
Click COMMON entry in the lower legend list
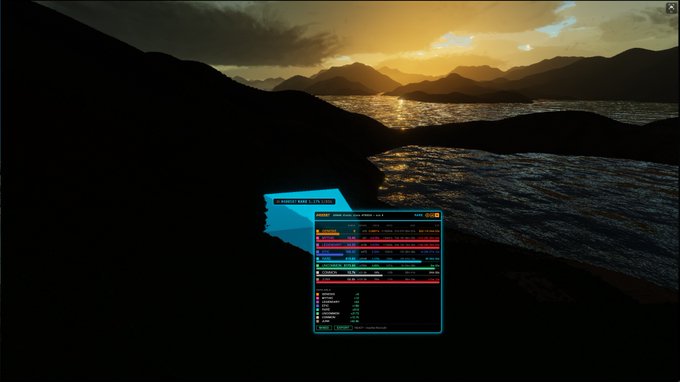pyautogui.click(x=338, y=317)
